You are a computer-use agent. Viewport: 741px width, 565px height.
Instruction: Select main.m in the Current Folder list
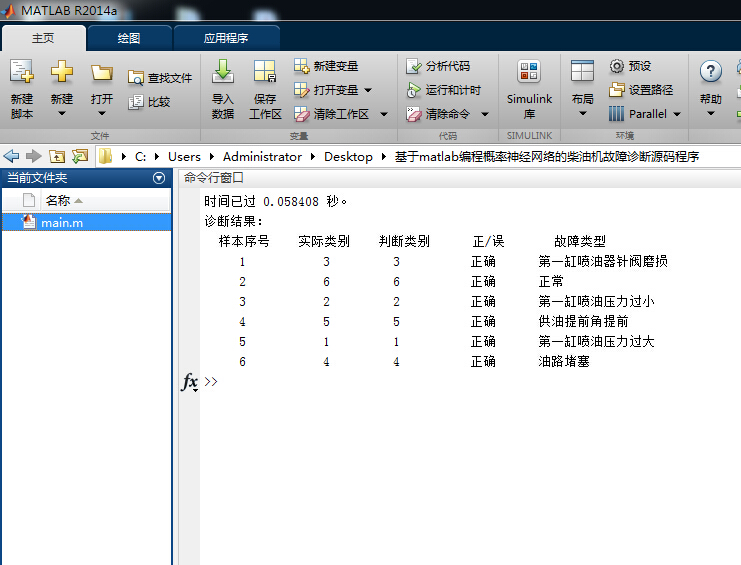click(86, 223)
